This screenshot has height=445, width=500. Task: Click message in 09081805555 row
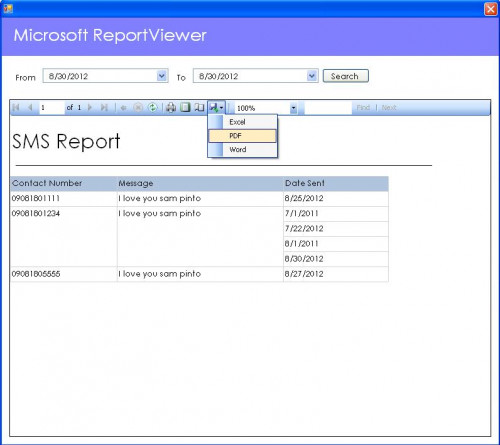point(200,274)
